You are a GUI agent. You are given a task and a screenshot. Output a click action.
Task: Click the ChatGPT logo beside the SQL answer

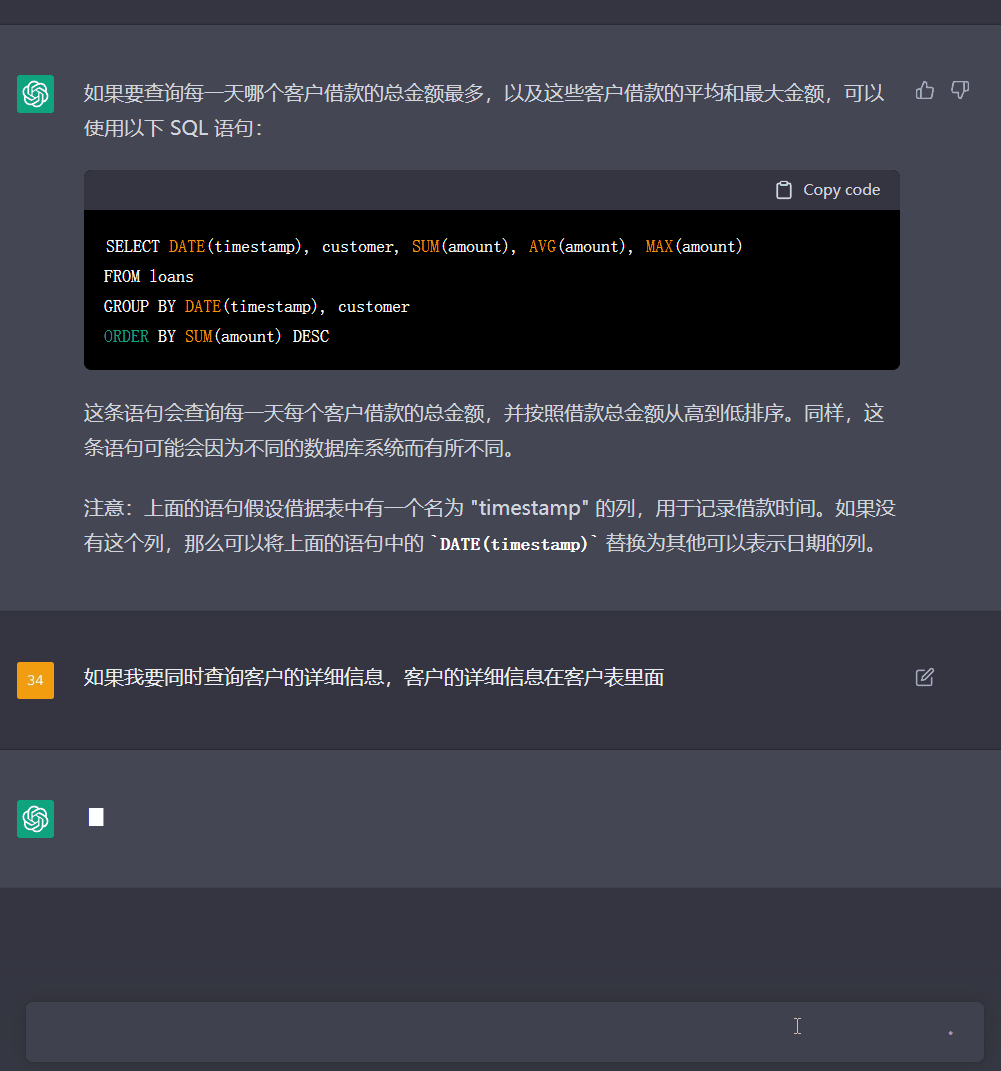tap(35, 94)
